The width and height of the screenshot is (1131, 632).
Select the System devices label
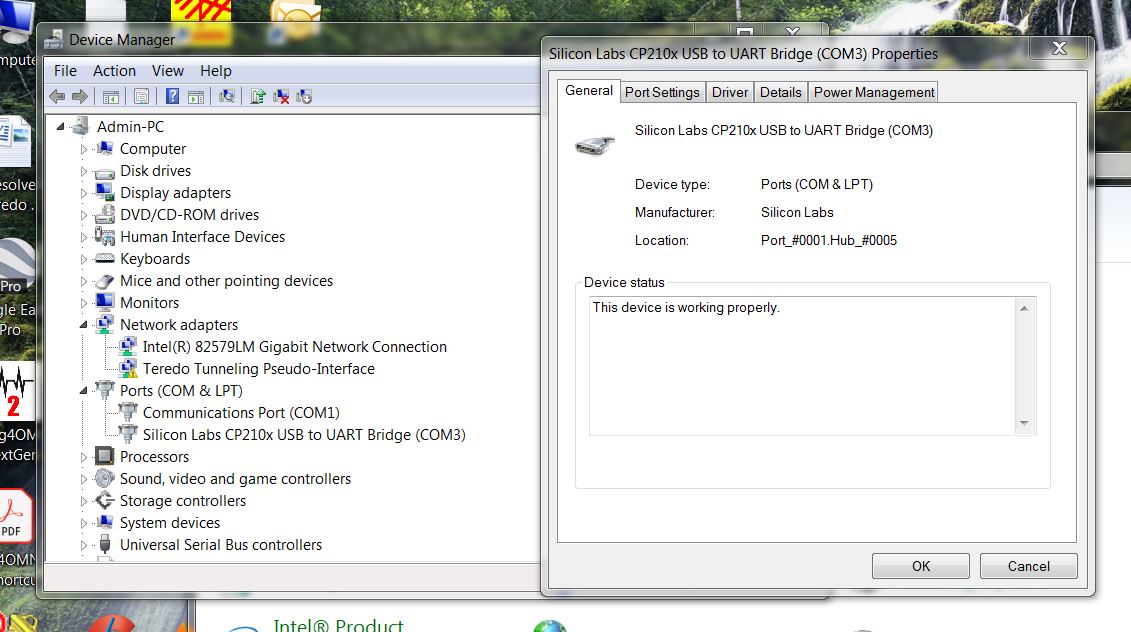click(170, 523)
